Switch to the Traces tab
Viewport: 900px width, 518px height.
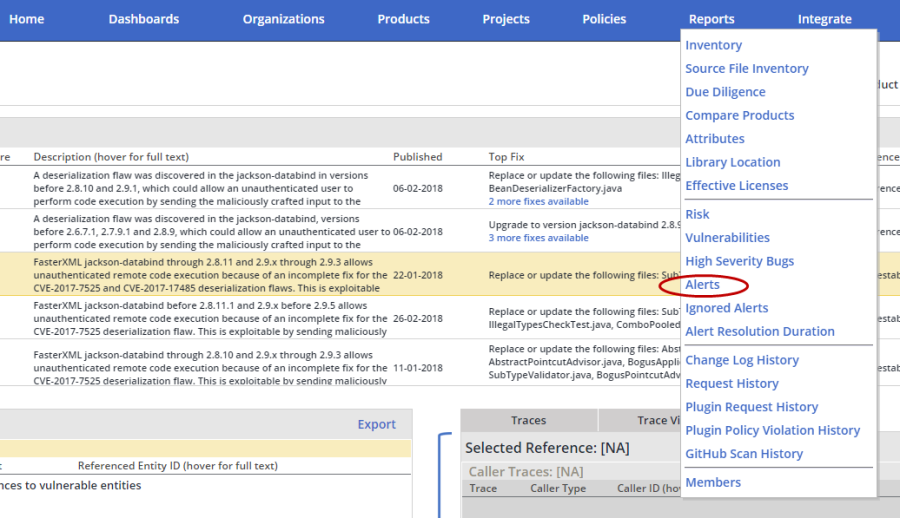click(x=528, y=421)
